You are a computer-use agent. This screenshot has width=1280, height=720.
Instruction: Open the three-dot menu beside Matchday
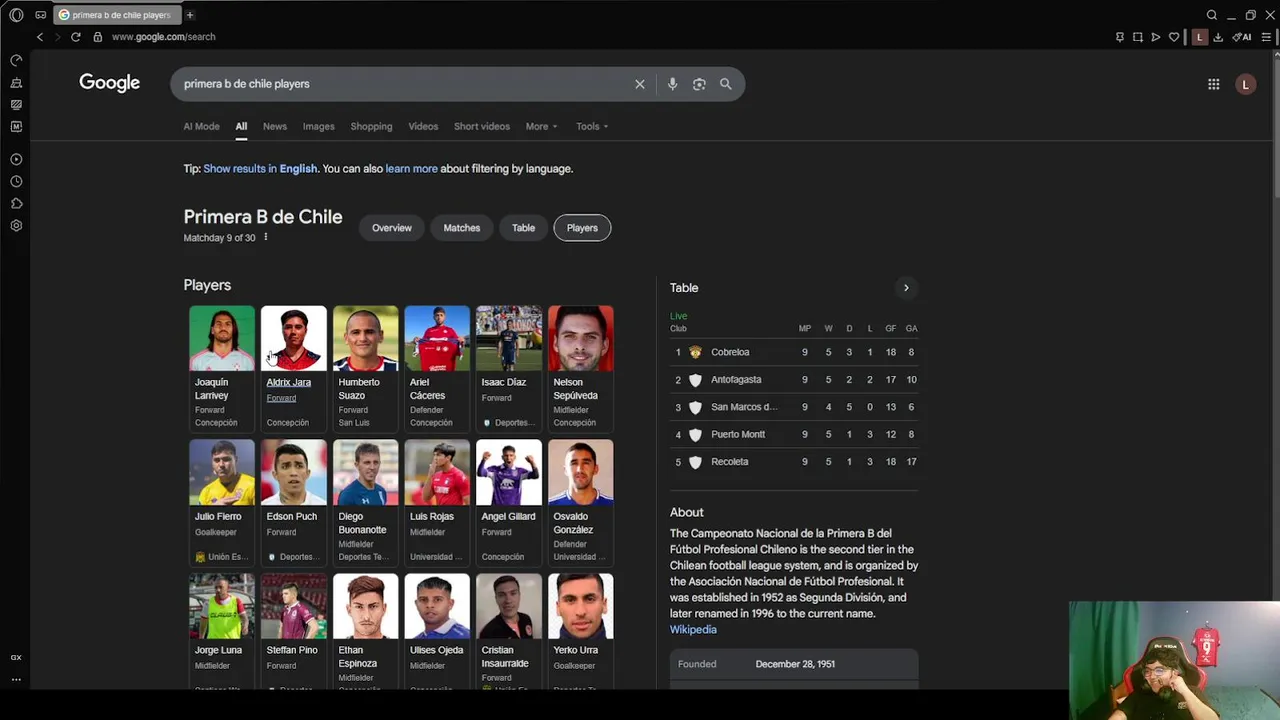pos(265,237)
